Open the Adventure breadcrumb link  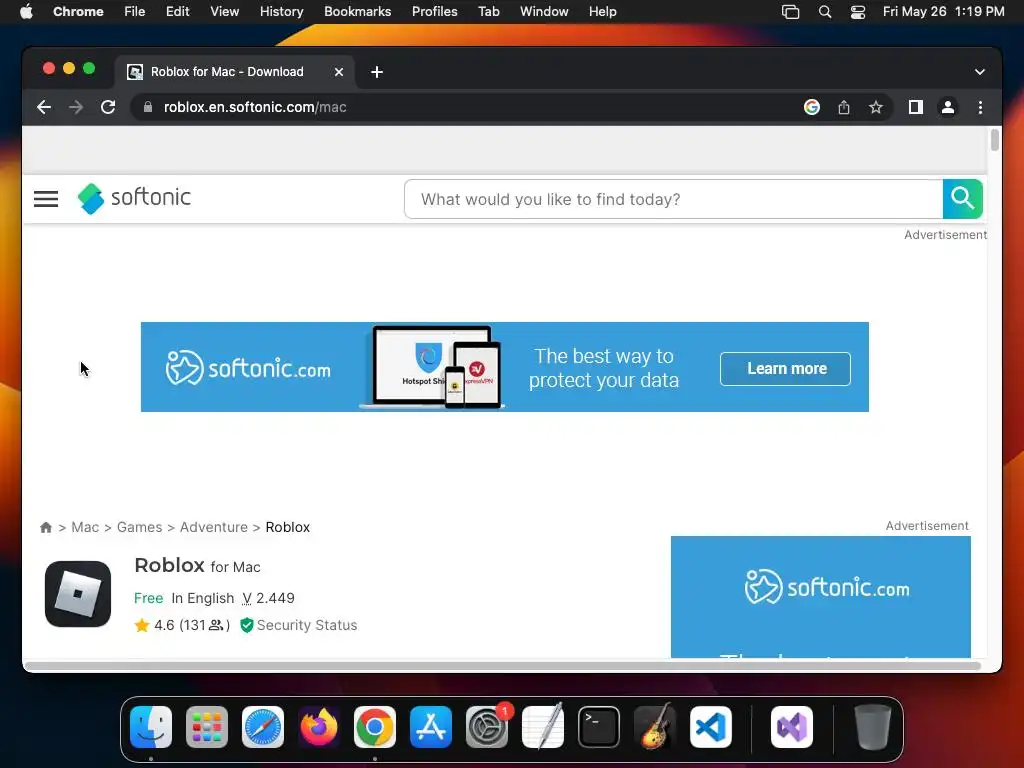tap(214, 527)
